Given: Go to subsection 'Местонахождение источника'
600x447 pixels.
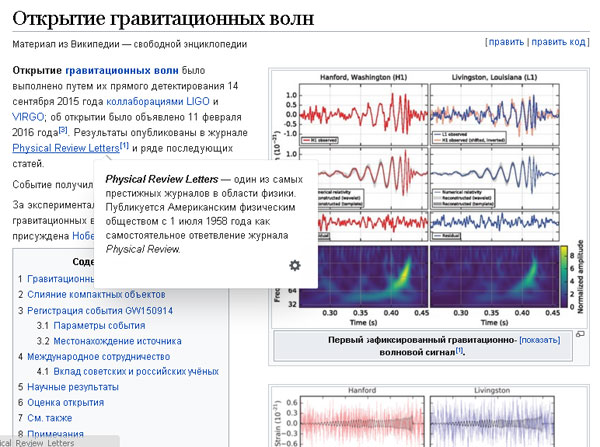Looking at the screenshot, I should pyautogui.click(x=117, y=341).
